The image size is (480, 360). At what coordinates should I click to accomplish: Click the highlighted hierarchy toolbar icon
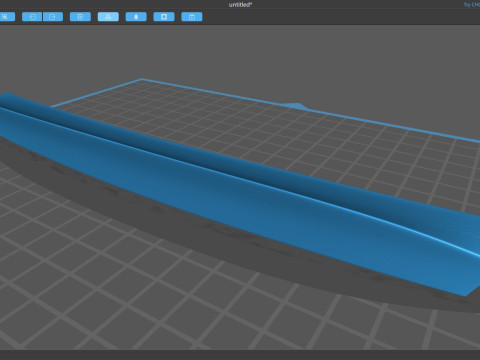(x=108, y=17)
